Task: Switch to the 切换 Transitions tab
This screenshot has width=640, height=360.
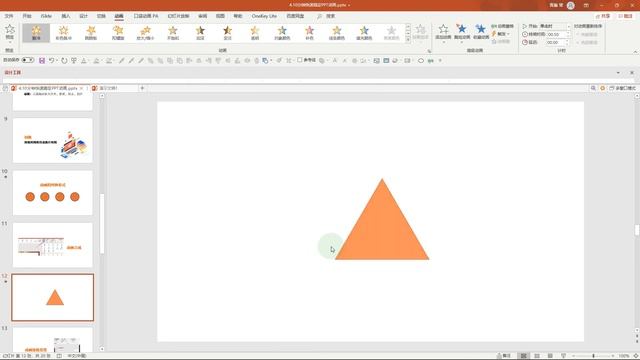Action: point(101,16)
